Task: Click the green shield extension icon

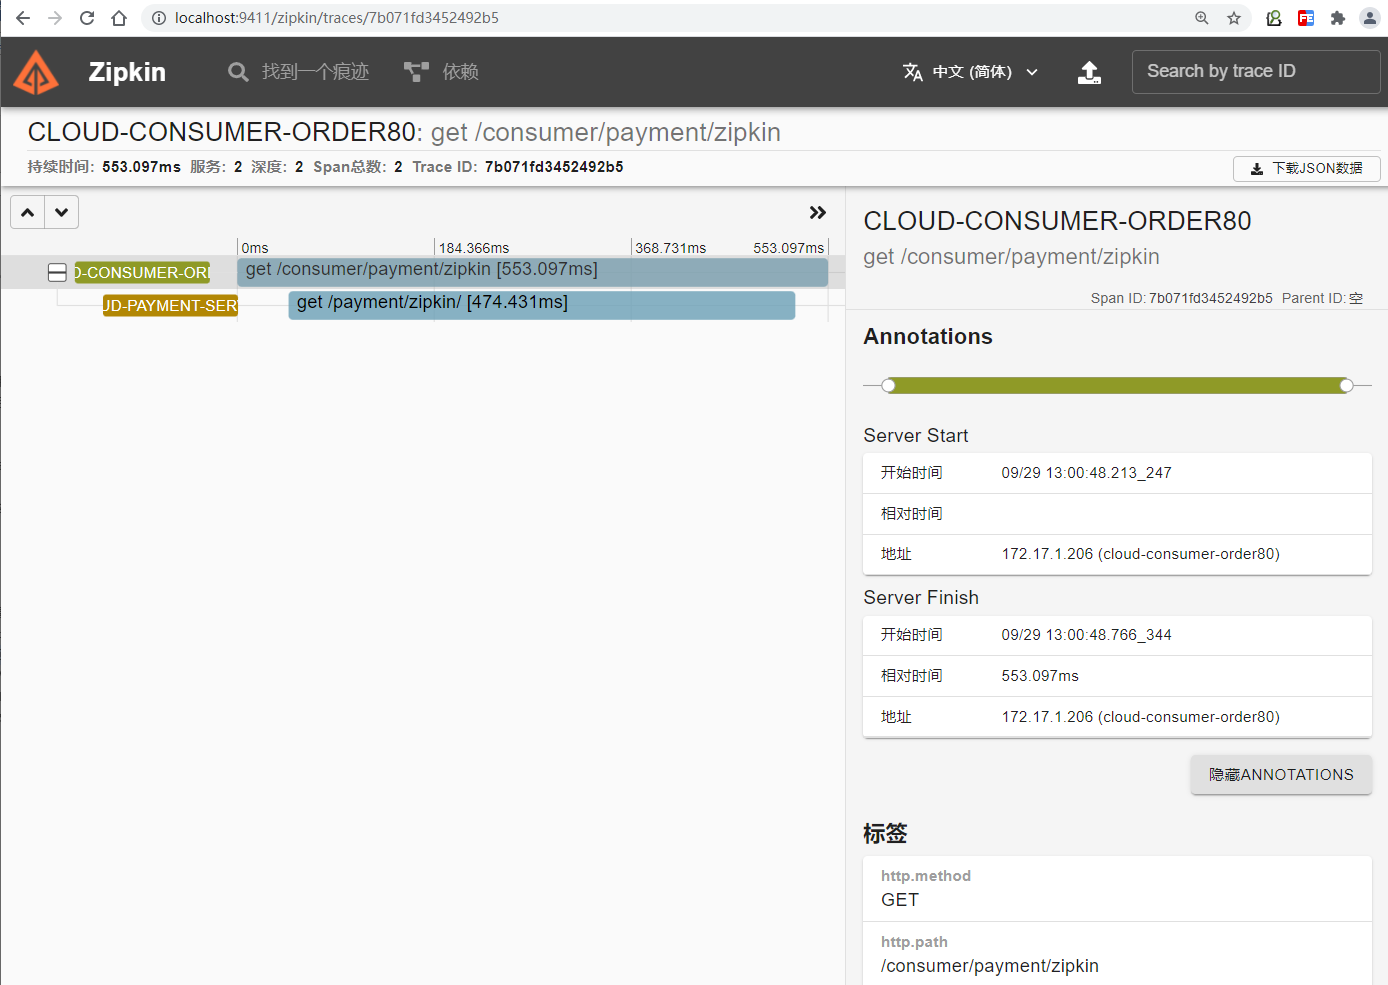Action: point(1274,18)
